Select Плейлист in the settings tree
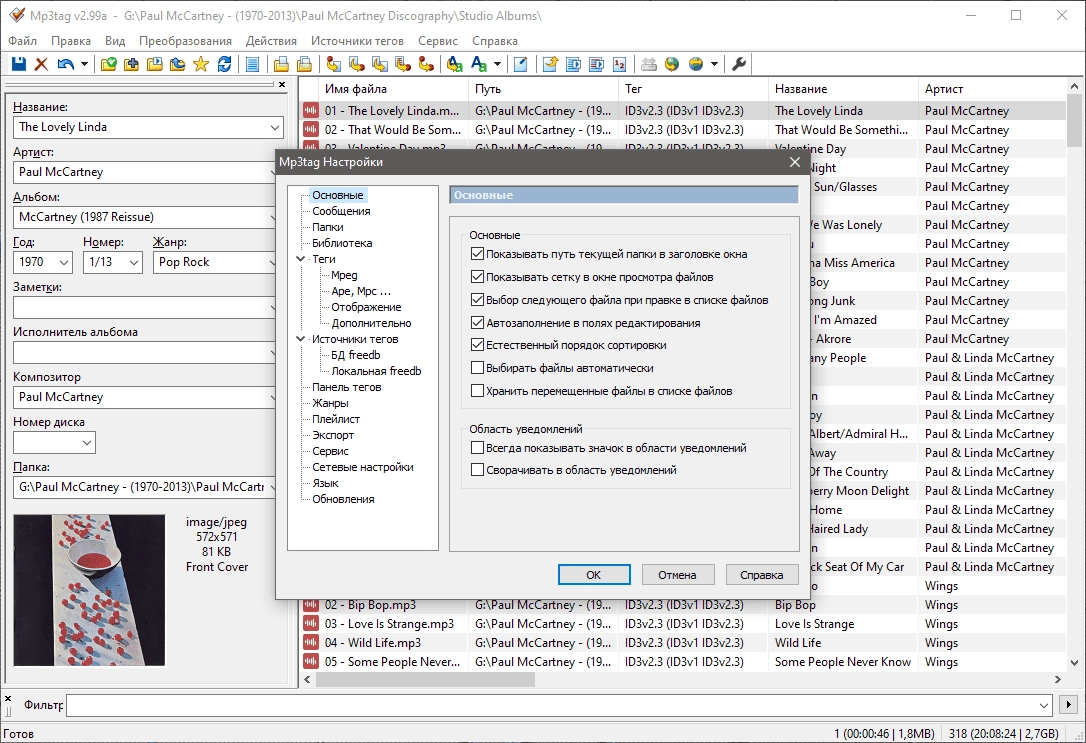The image size is (1086, 743). tap(336, 419)
